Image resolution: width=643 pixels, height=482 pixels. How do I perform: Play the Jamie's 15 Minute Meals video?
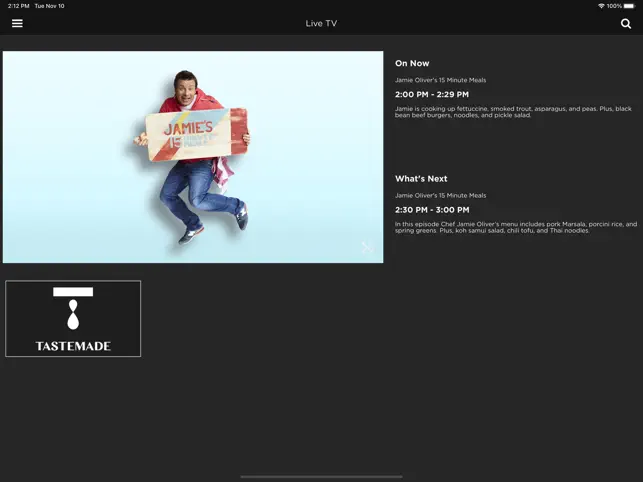coord(193,157)
